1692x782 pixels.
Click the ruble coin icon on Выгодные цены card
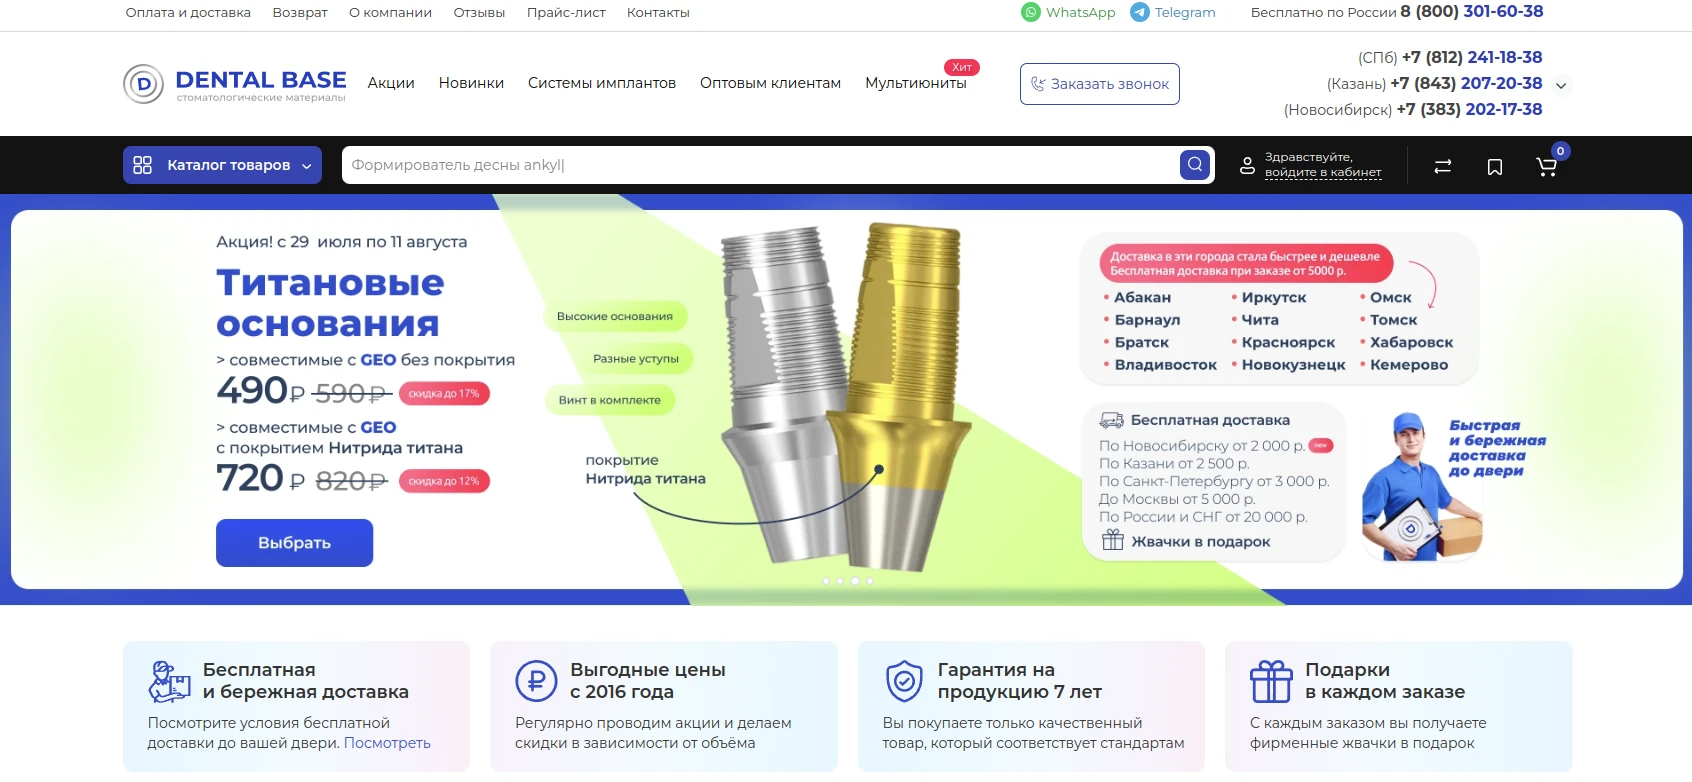(x=536, y=680)
